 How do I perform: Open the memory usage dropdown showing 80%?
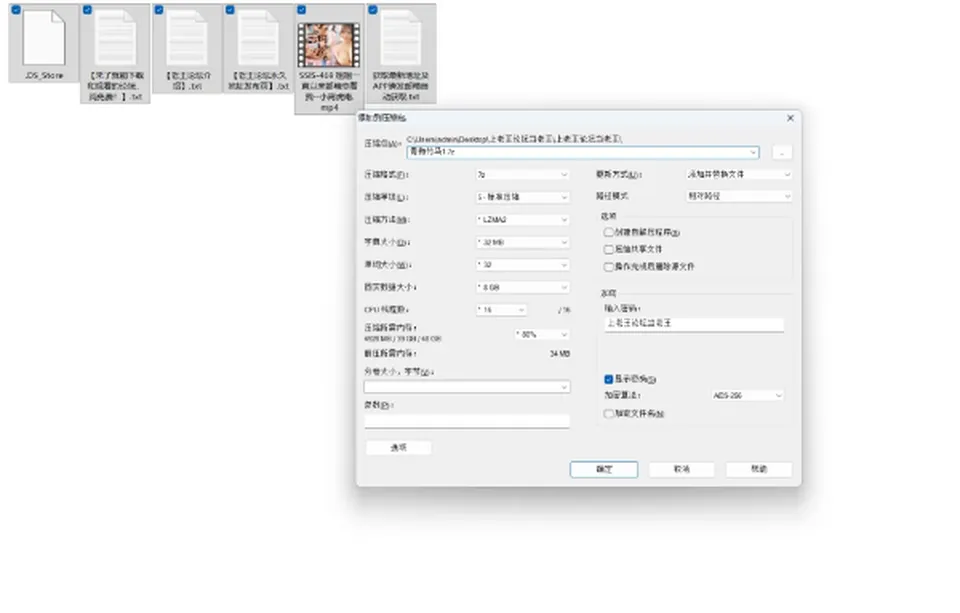(x=542, y=334)
